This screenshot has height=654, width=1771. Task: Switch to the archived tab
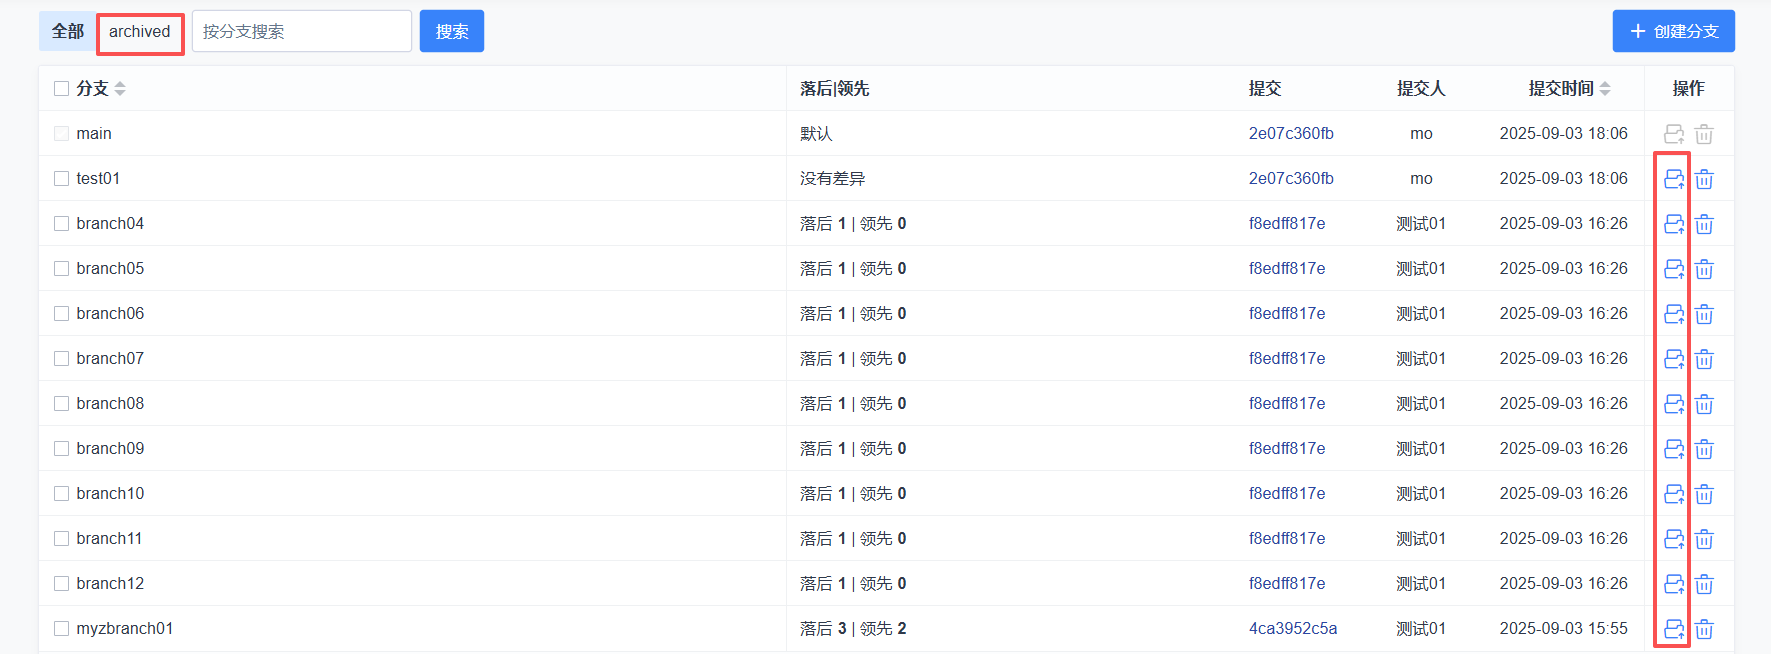[140, 32]
